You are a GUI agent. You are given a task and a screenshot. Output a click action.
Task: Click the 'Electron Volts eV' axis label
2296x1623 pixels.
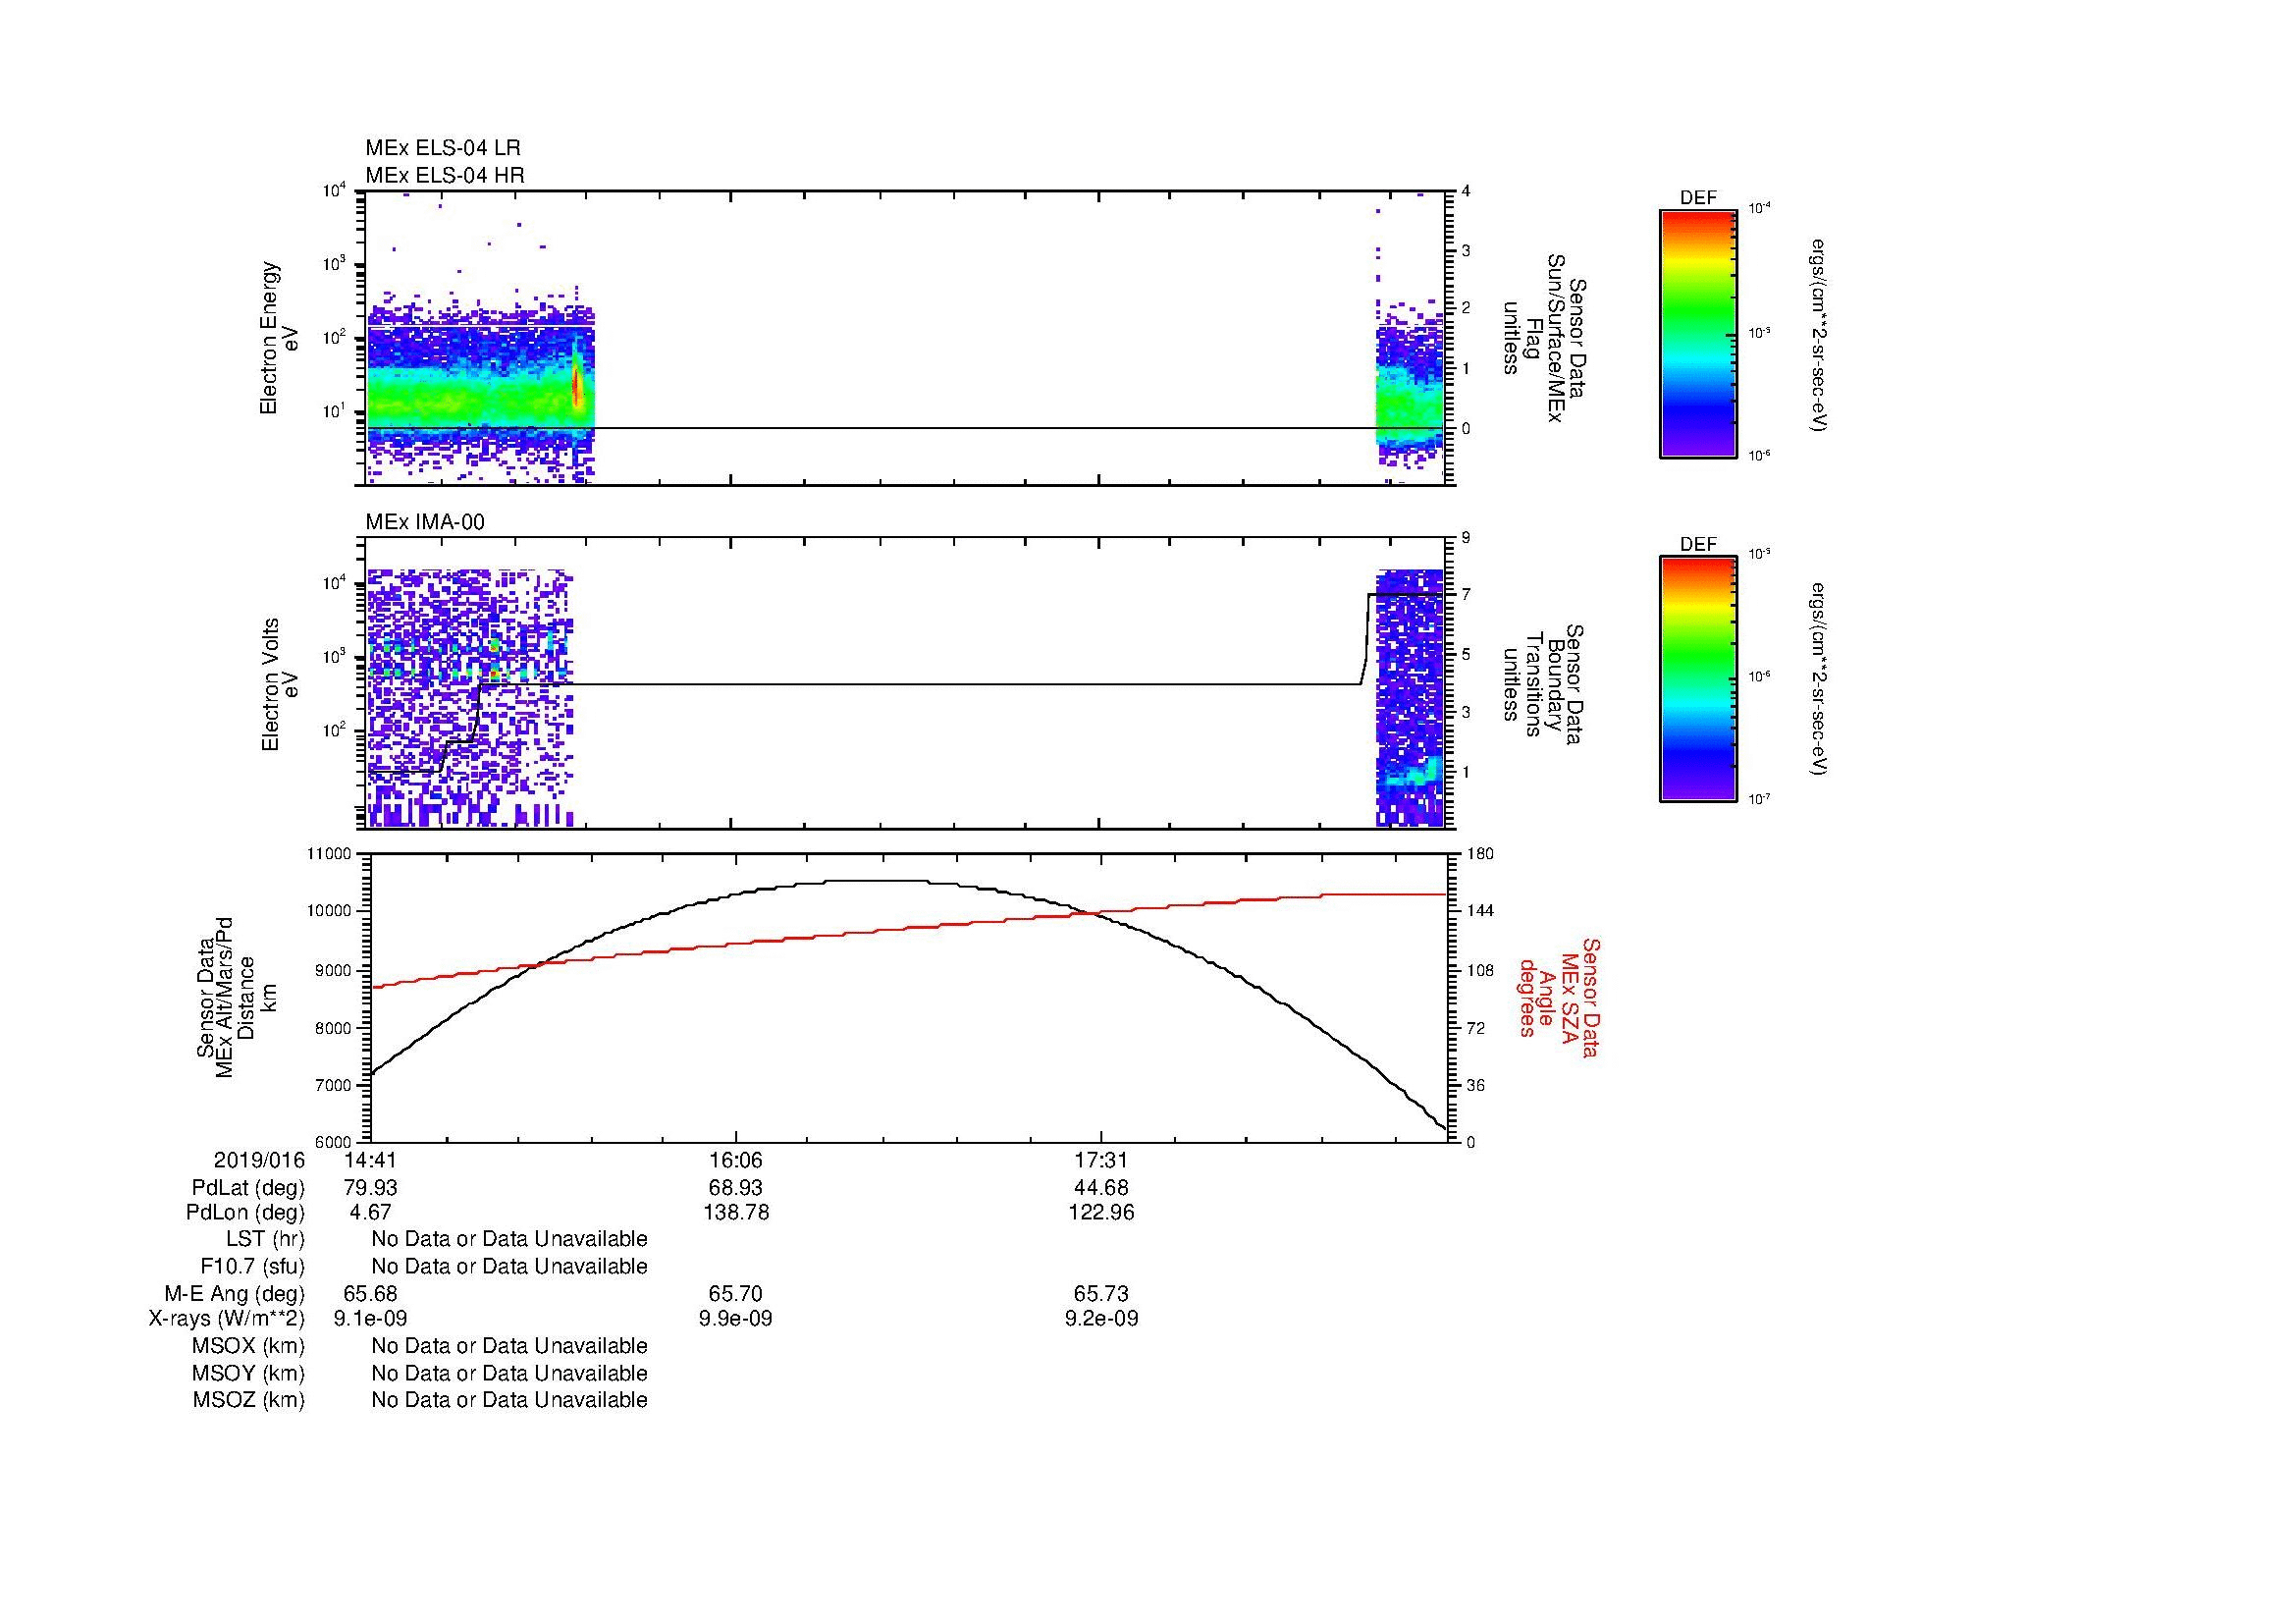click(x=279, y=684)
